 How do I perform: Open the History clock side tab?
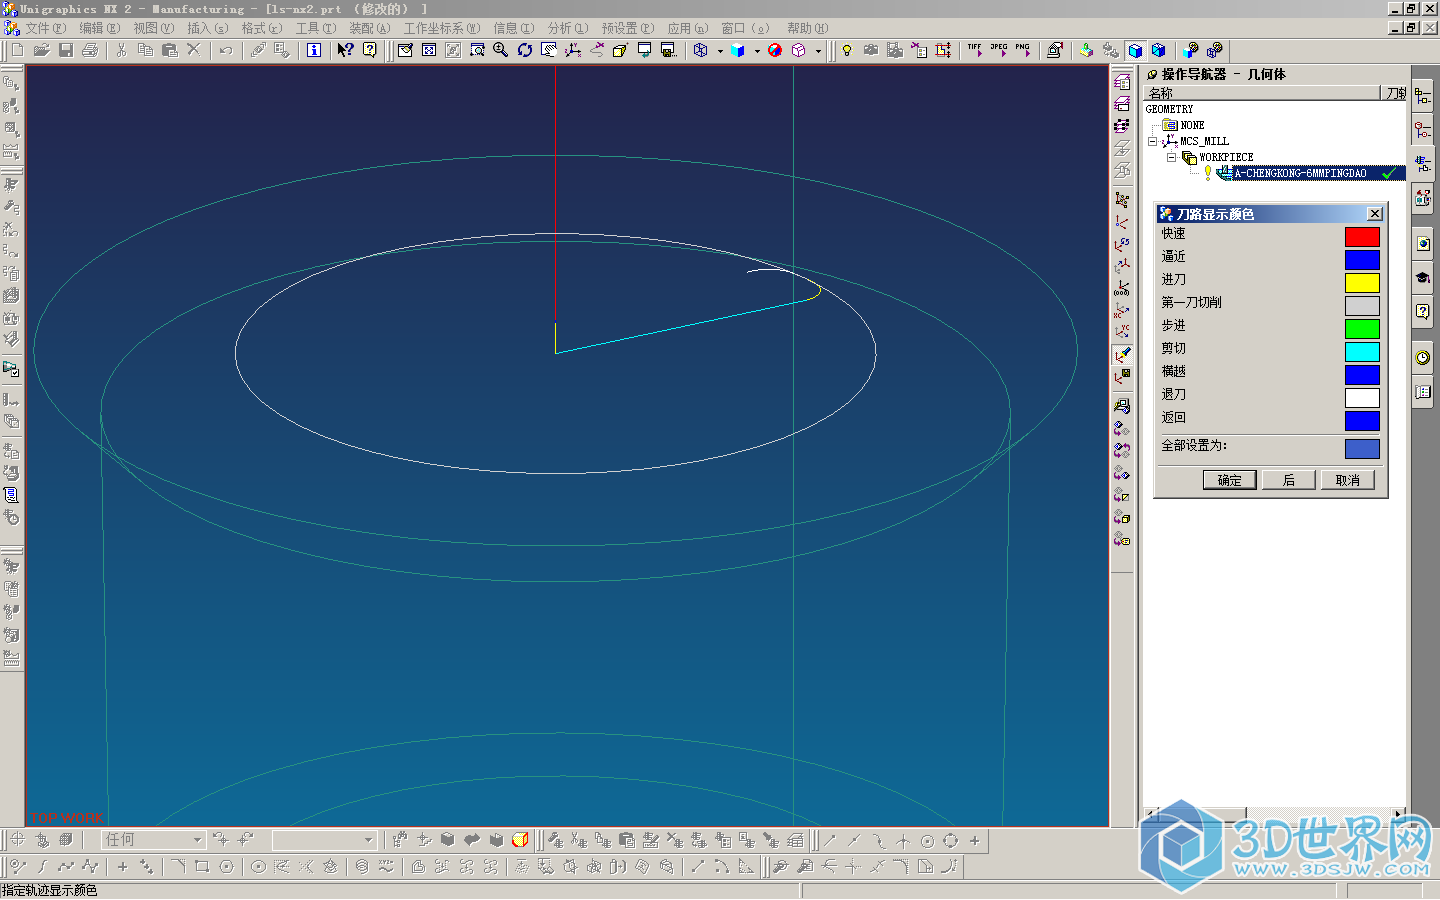[1423, 358]
